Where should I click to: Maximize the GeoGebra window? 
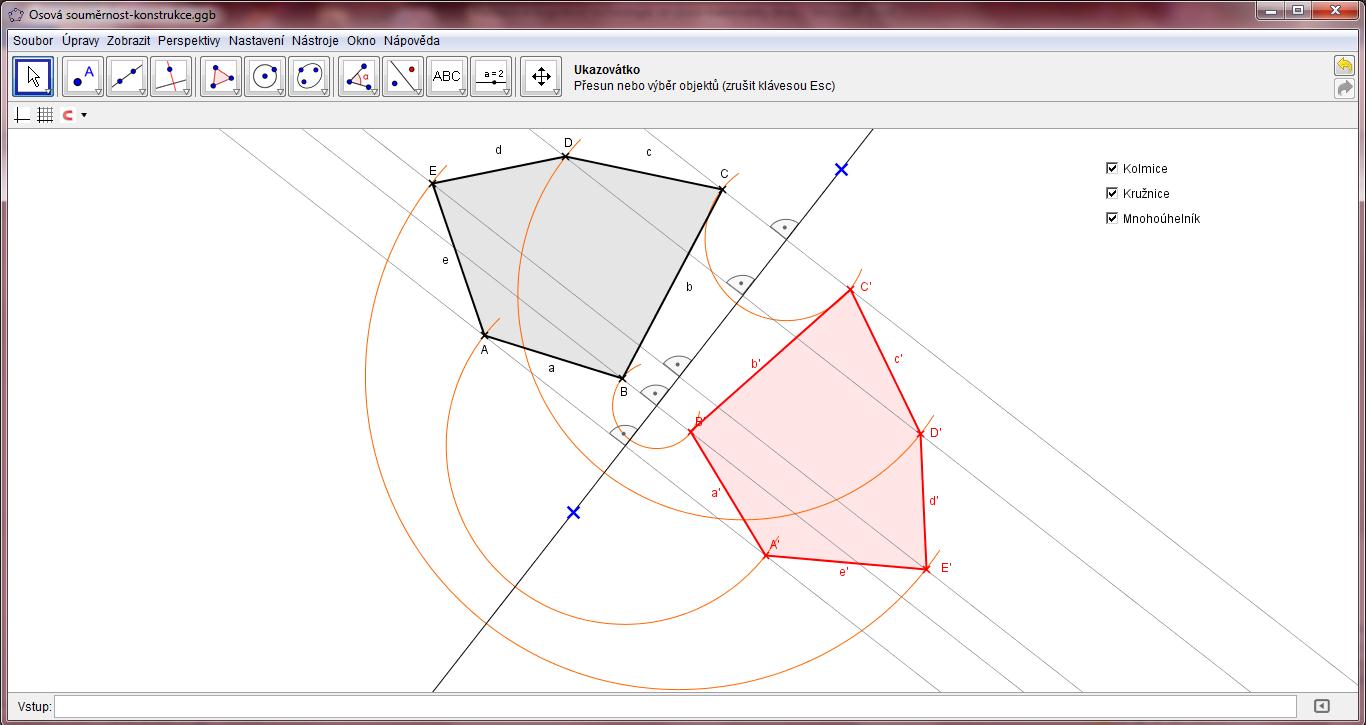[1299, 11]
